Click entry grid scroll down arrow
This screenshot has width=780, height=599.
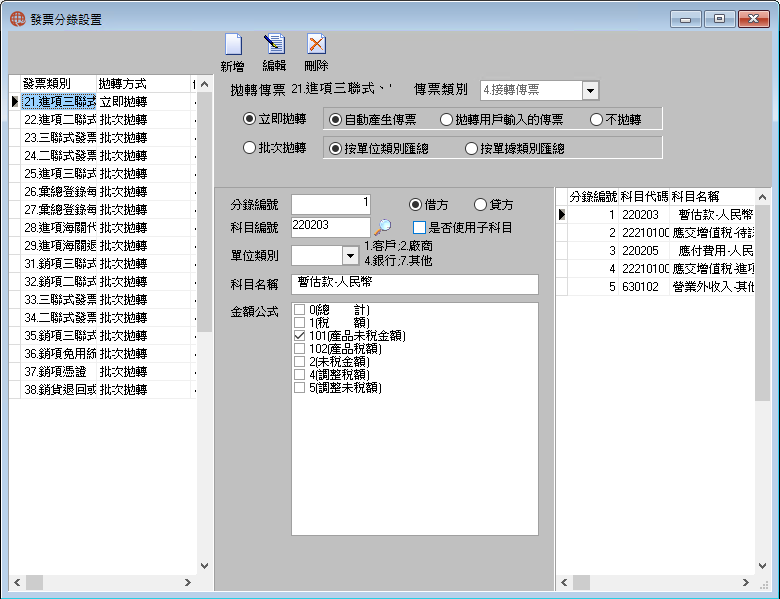pyautogui.click(x=762, y=566)
